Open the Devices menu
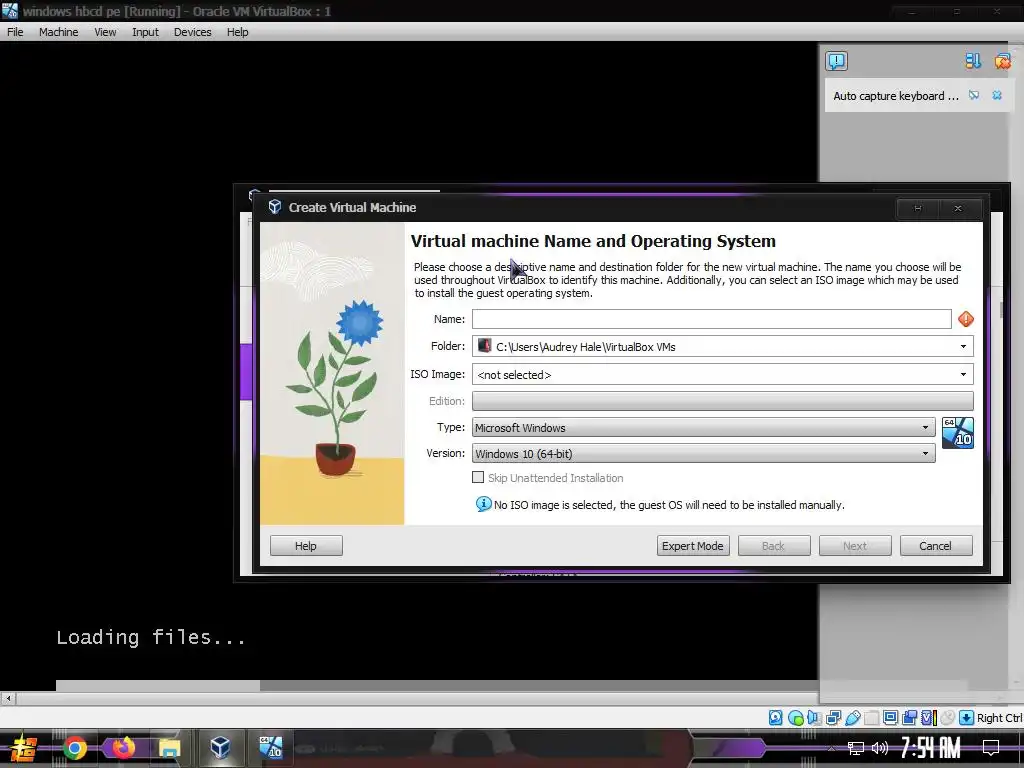Viewport: 1024px width, 768px height. (x=192, y=32)
